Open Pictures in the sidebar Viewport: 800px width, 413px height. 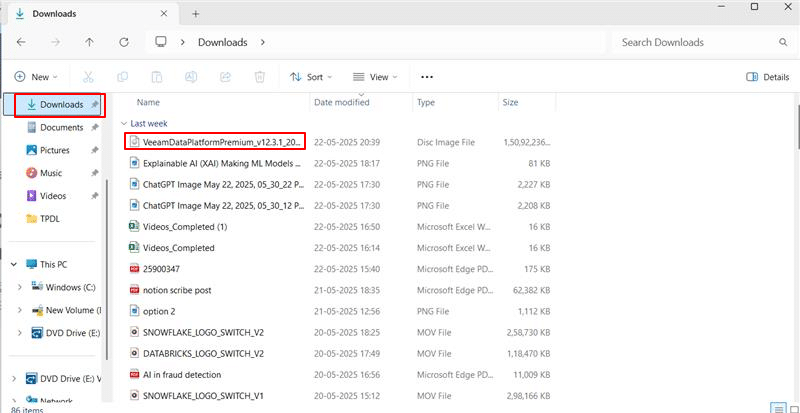[x=55, y=150]
